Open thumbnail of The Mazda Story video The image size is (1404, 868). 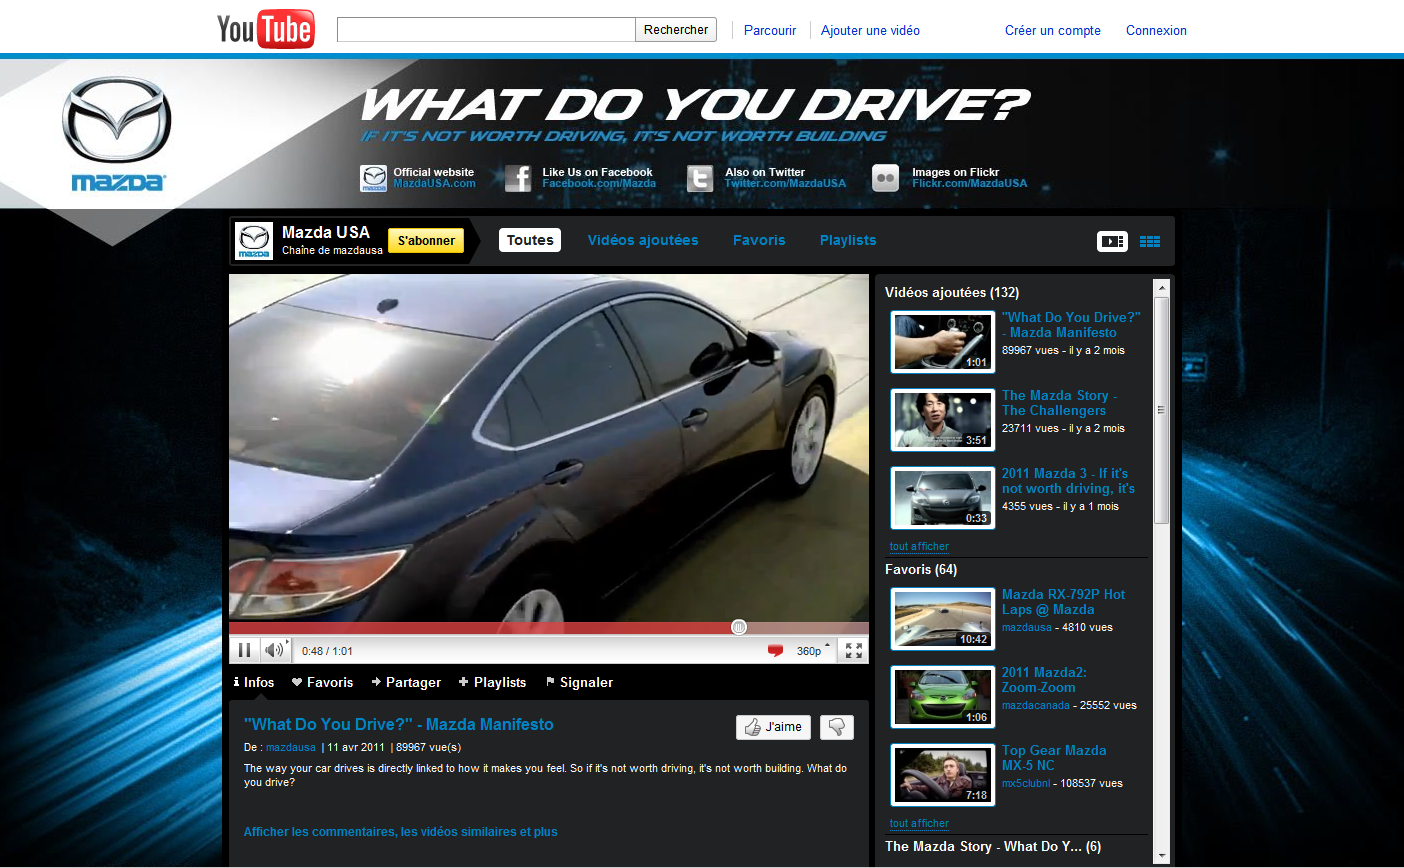coord(942,419)
